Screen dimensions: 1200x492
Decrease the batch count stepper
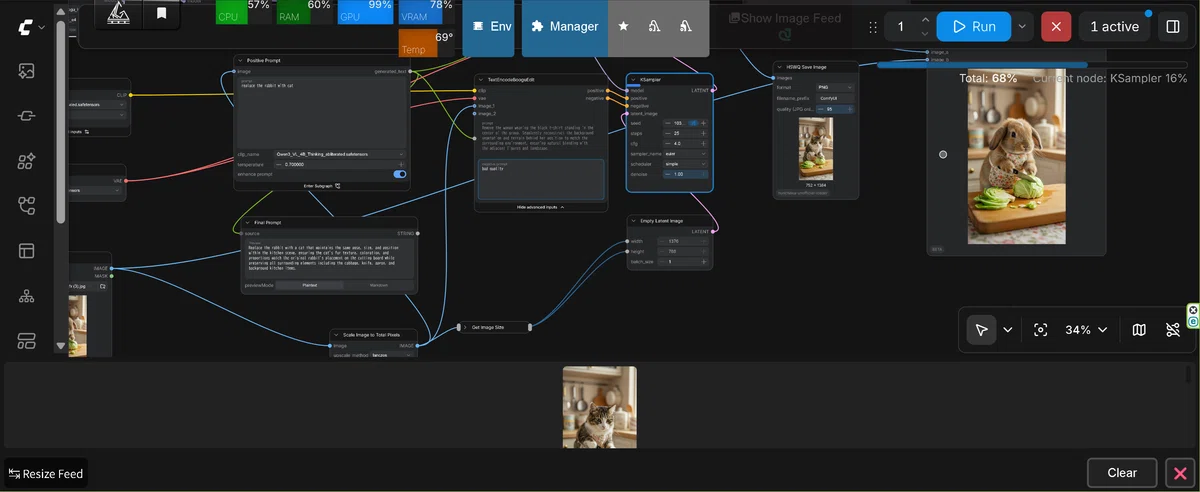pos(925,34)
